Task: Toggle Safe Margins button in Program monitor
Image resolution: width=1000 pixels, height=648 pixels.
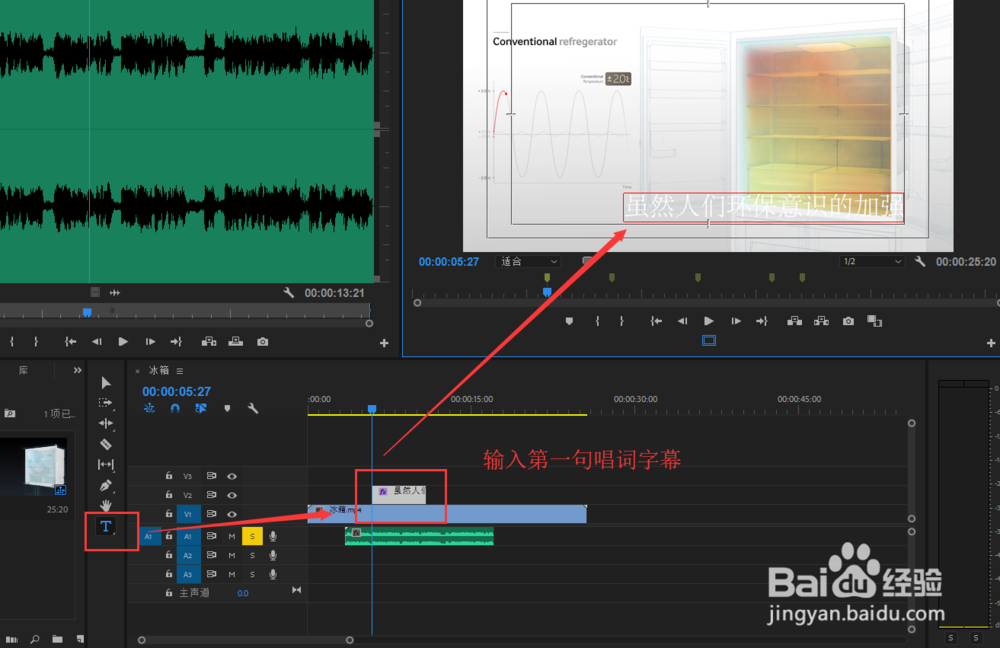Action: pyautogui.click(x=709, y=341)
